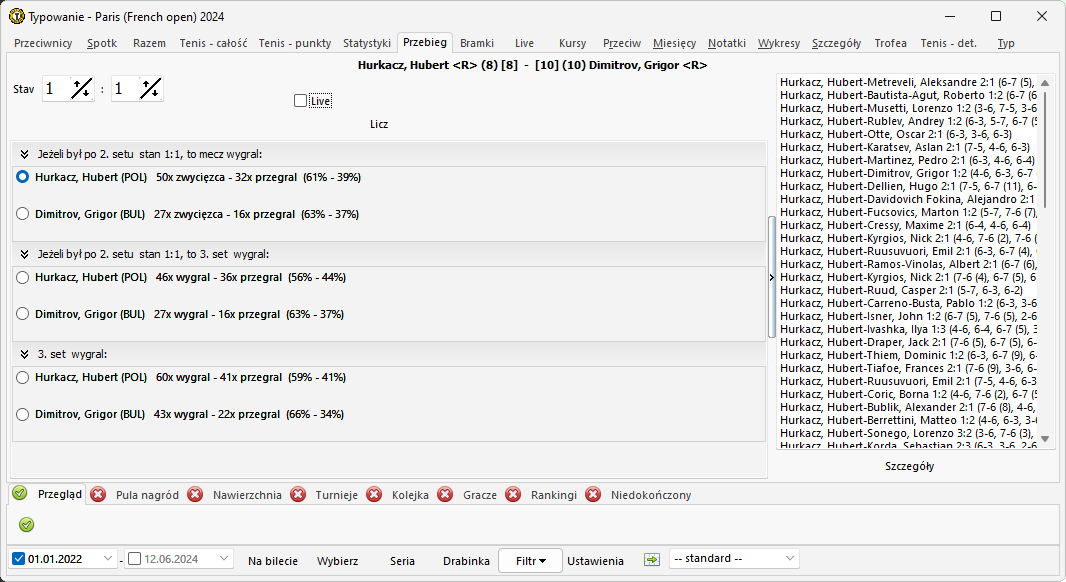This screenshot has width=1066, height=582.
Task: Click the red X icon before Turnieje
Action: [x=298, y=494]
